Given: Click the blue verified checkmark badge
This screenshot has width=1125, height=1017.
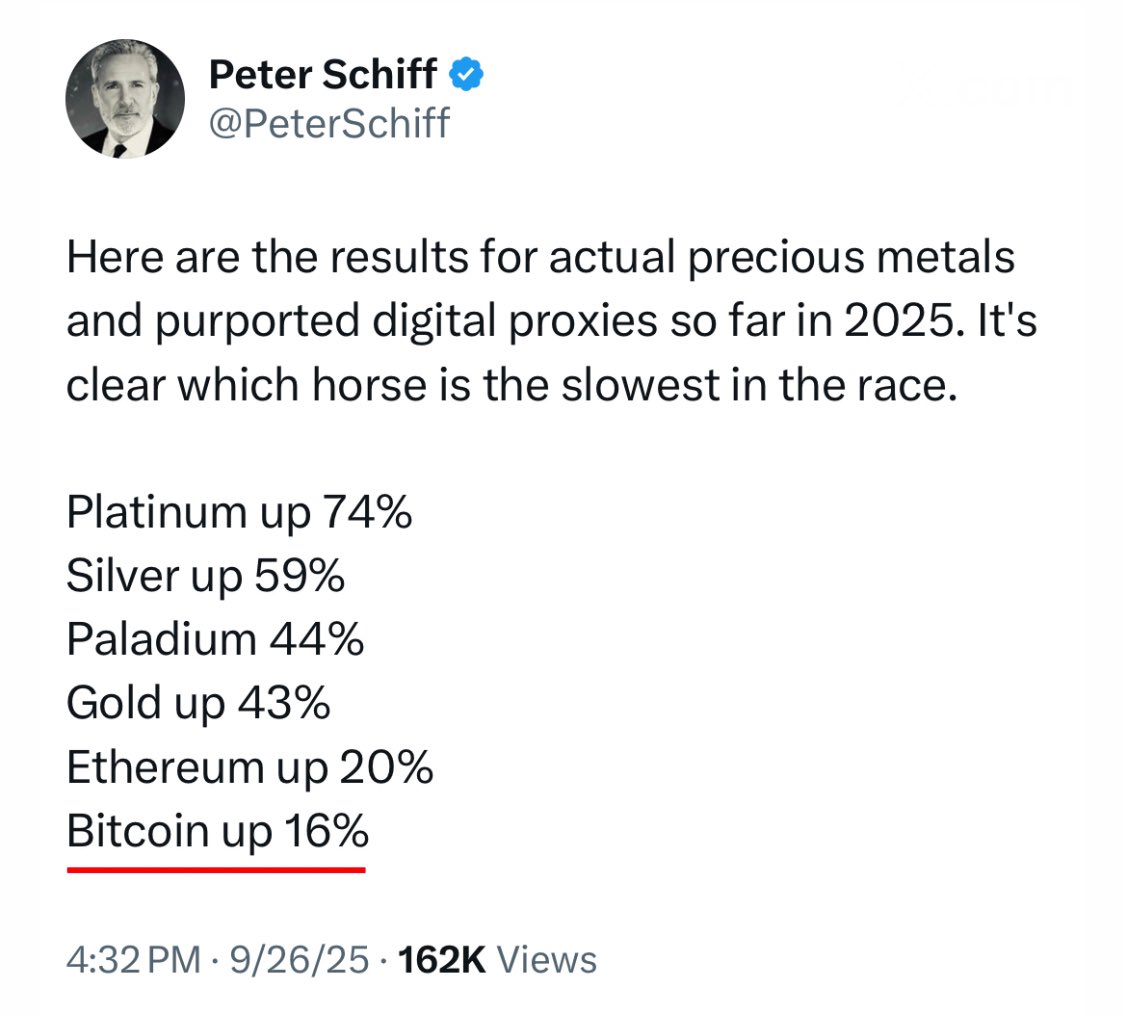Looking at the screenshot, I should coord(467,74).
